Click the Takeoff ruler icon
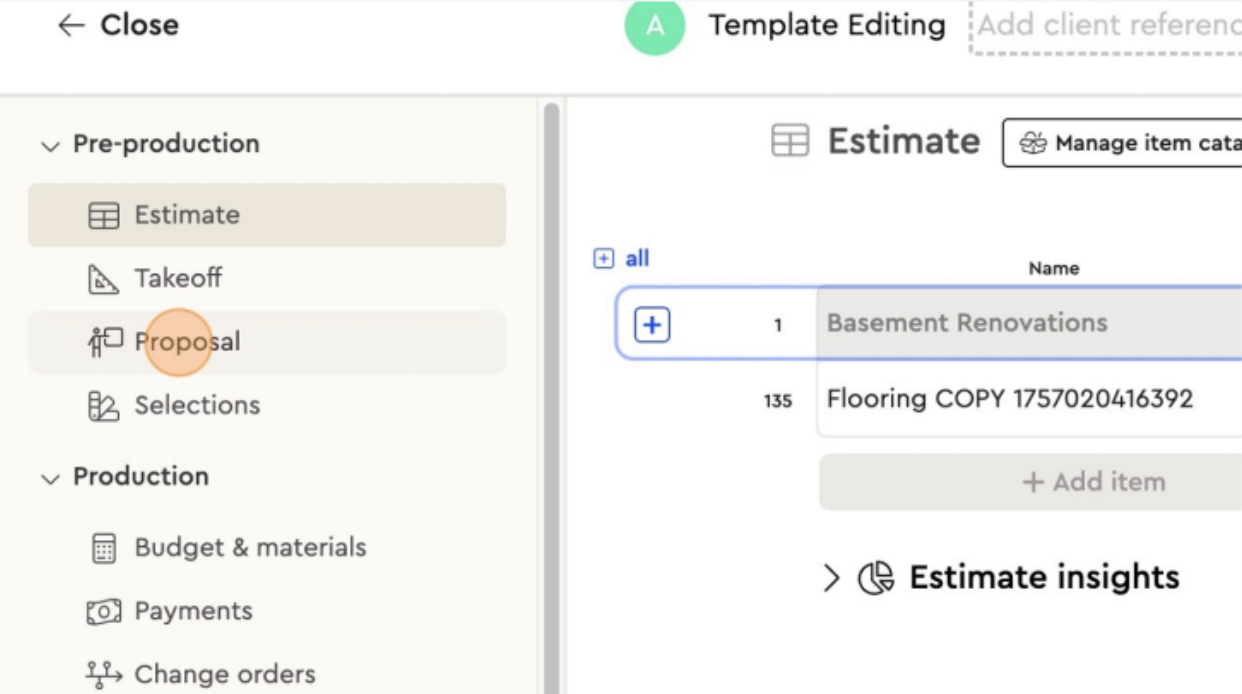 point(104,279)
